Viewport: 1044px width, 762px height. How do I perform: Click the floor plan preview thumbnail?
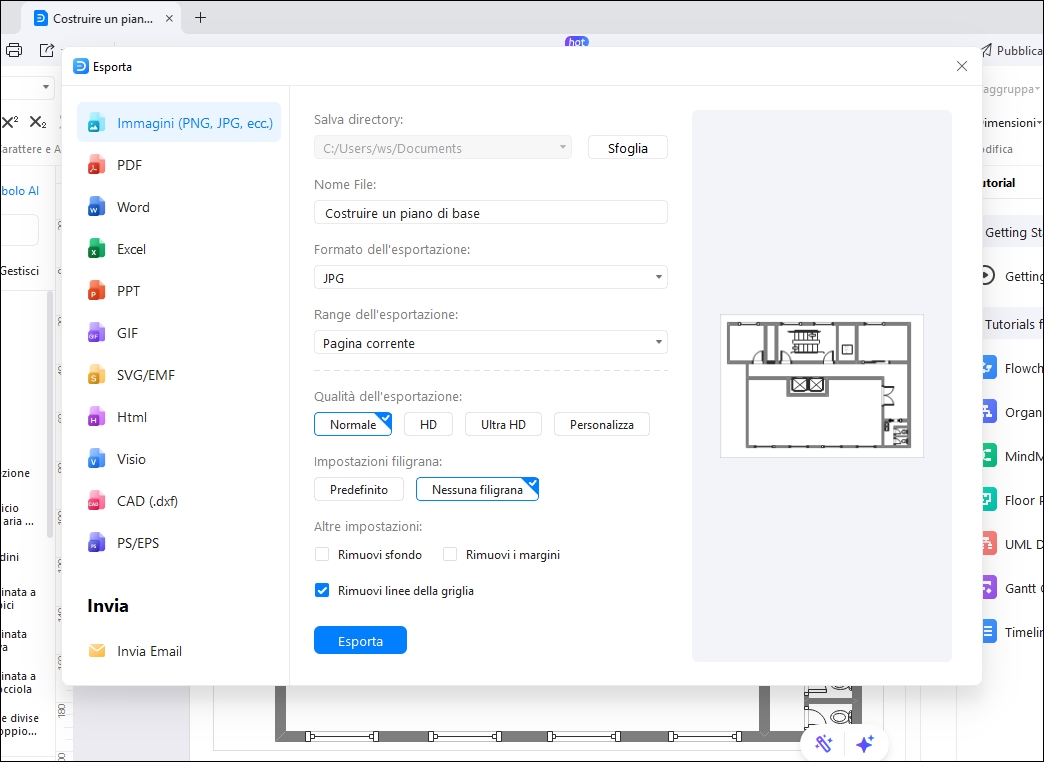[x=821, y=385]
